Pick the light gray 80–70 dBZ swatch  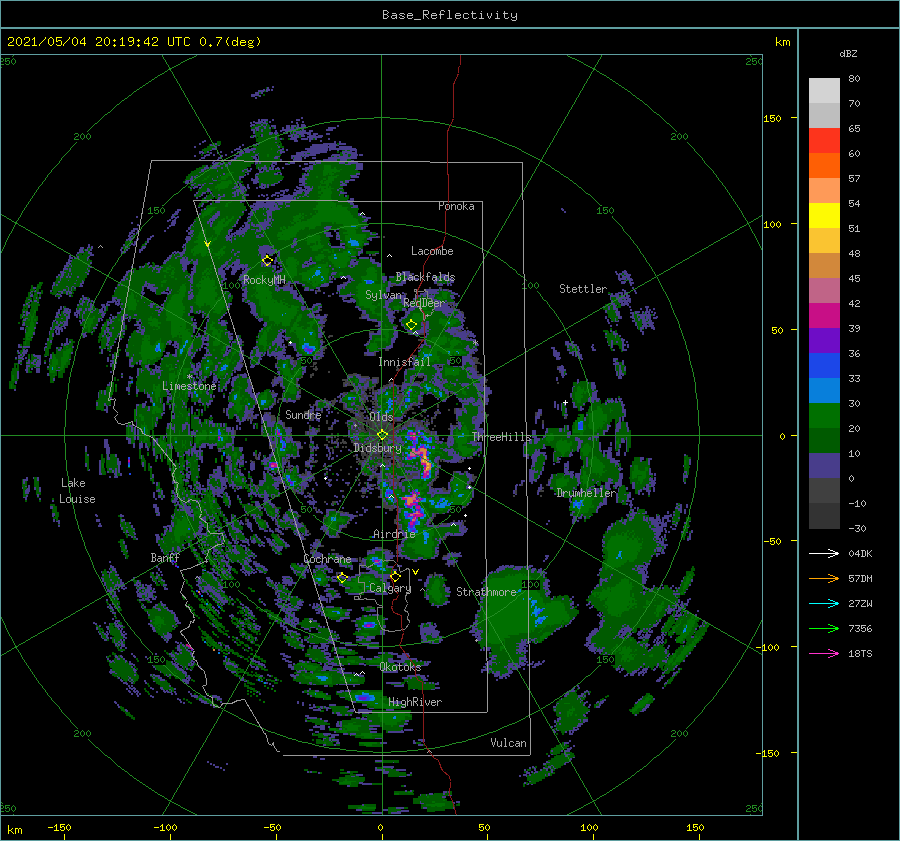(x=824, y=91)
